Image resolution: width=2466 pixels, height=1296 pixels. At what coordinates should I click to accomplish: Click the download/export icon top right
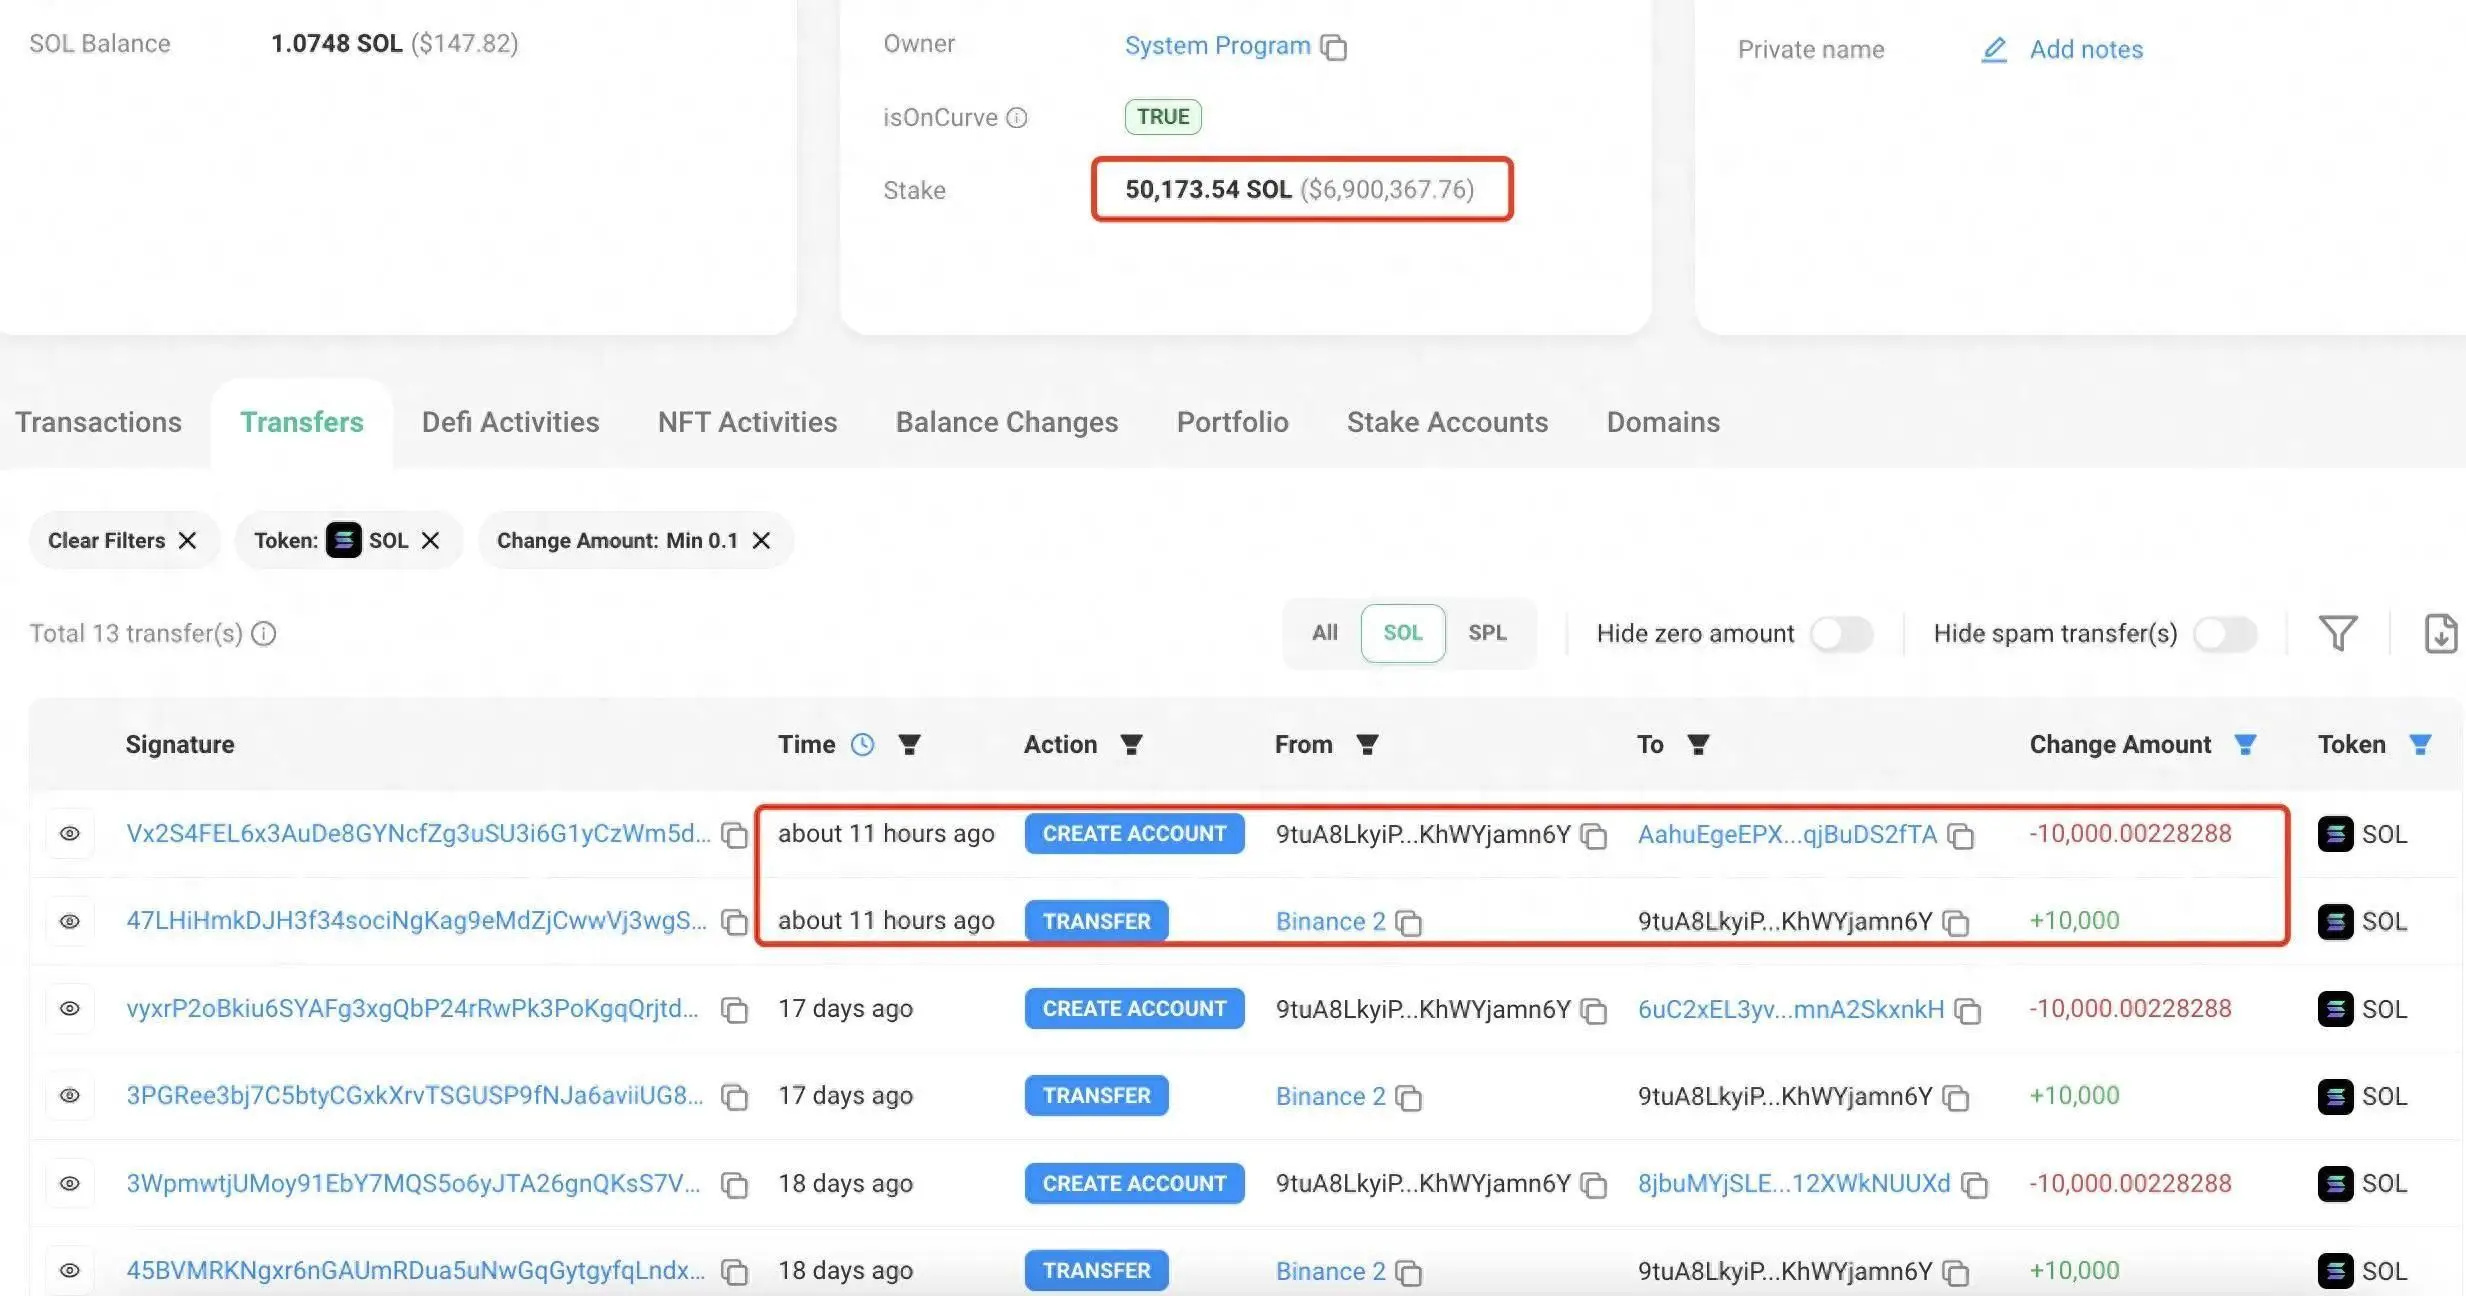(2442, 633)
